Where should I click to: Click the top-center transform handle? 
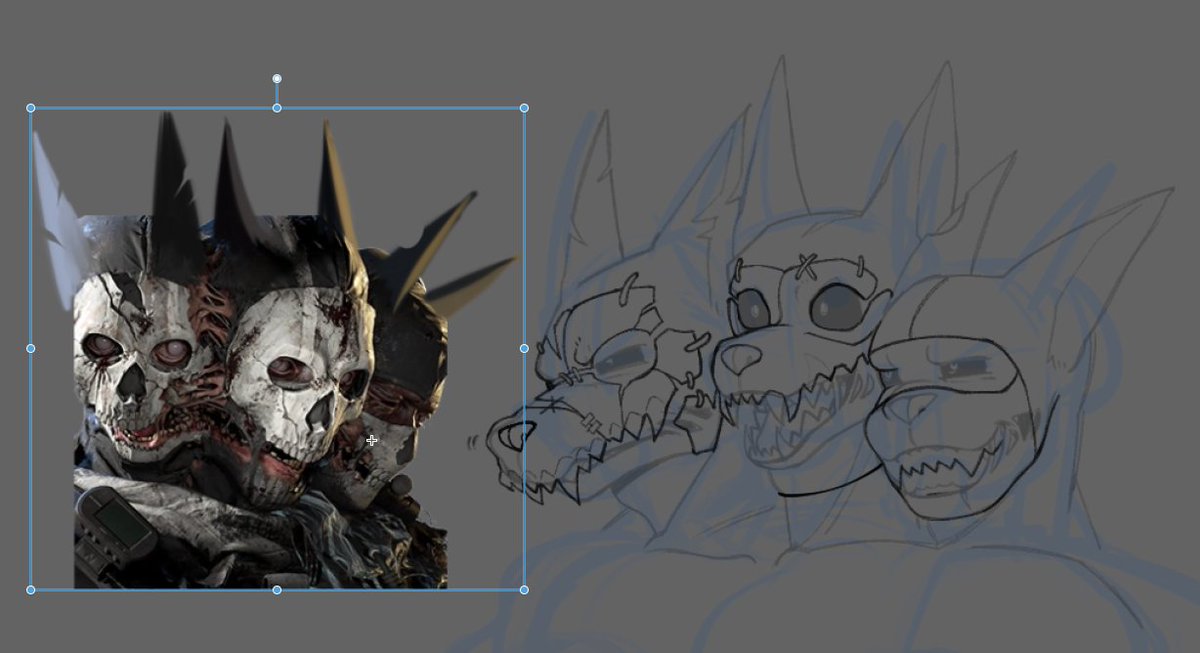tap(277, 108)
